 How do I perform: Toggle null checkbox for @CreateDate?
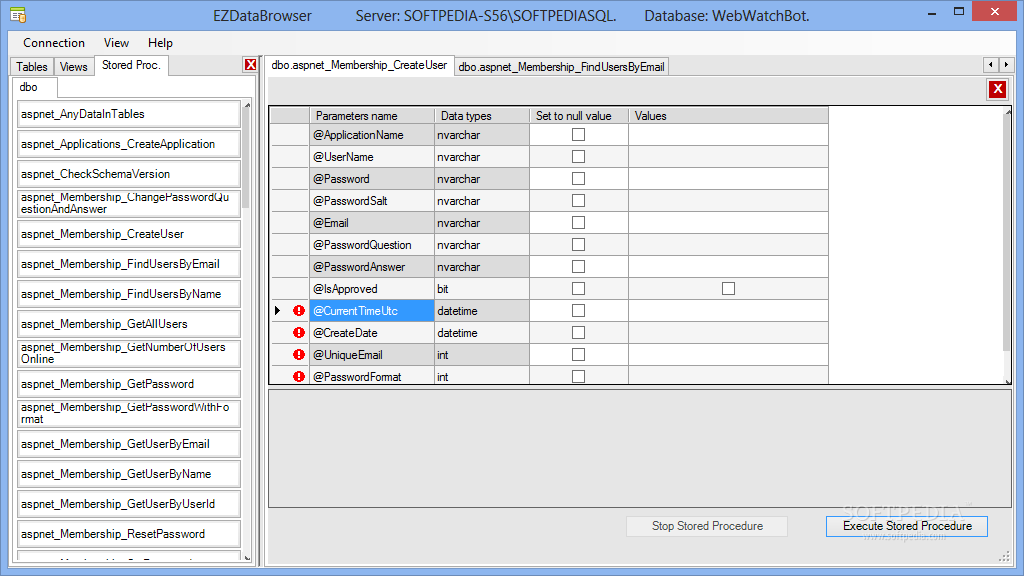pyautogui.click(x=579, y=332)
